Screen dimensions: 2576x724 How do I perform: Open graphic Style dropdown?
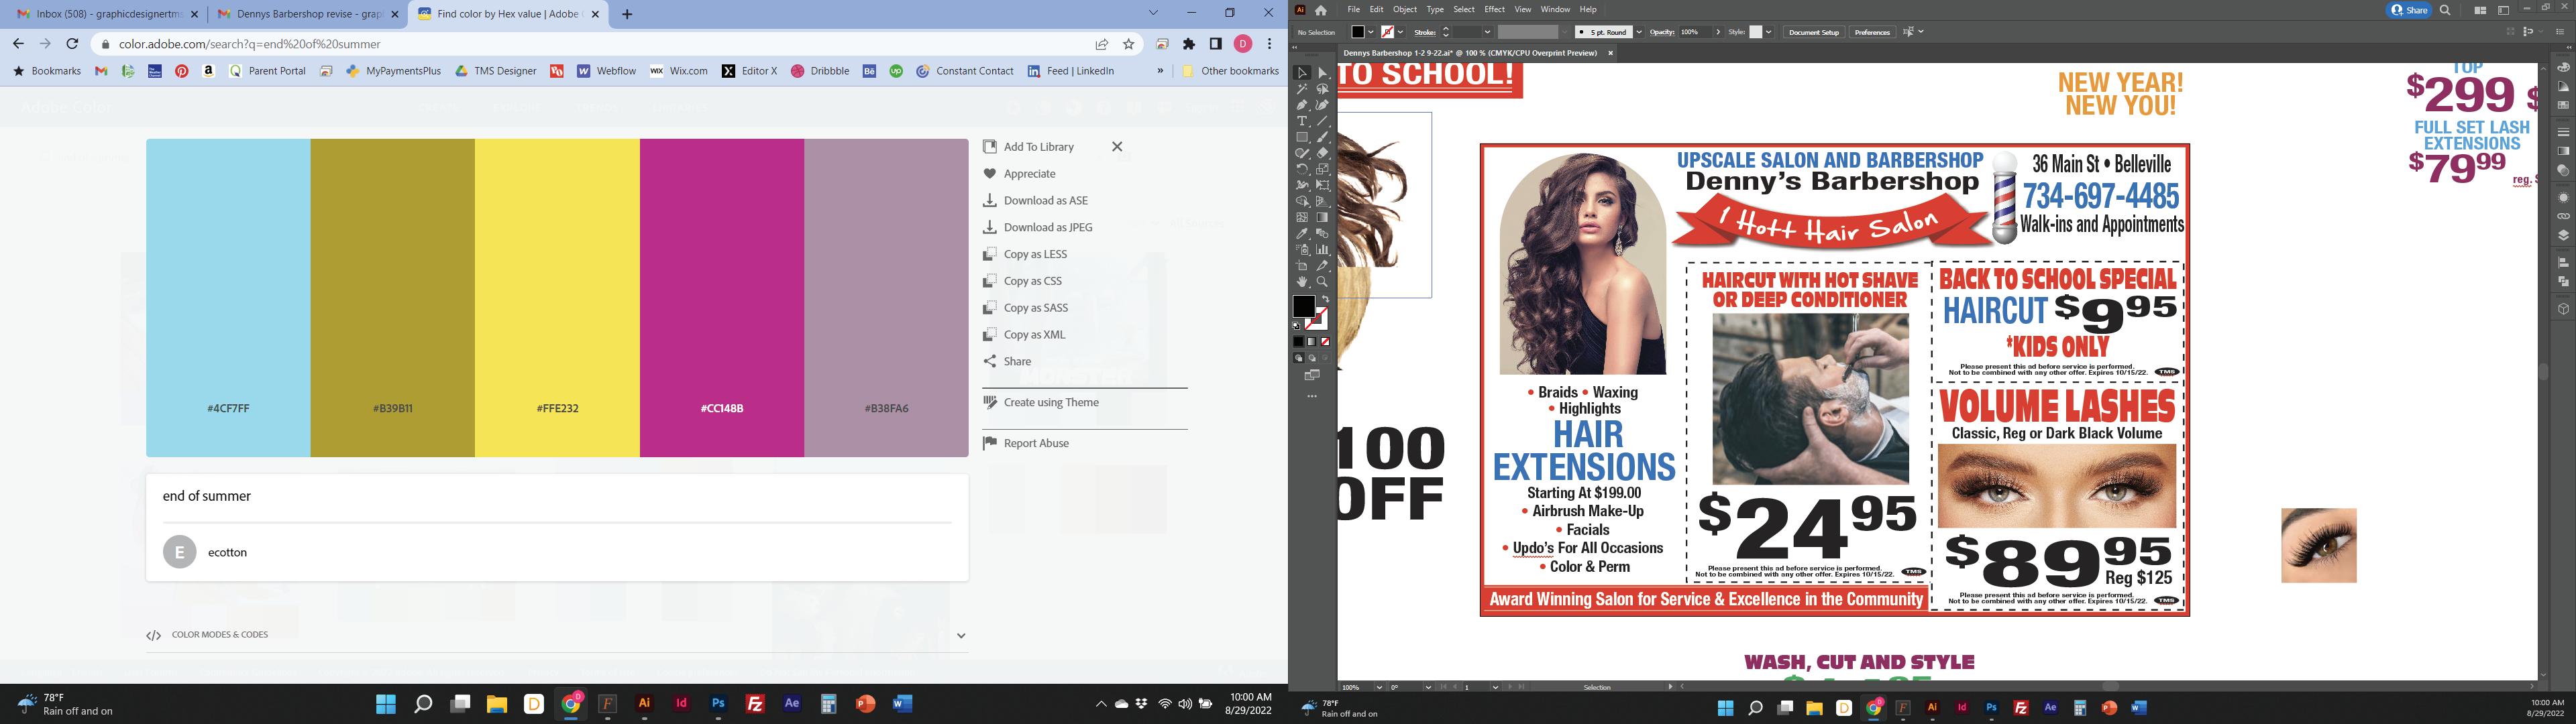tap(1769, 32)
